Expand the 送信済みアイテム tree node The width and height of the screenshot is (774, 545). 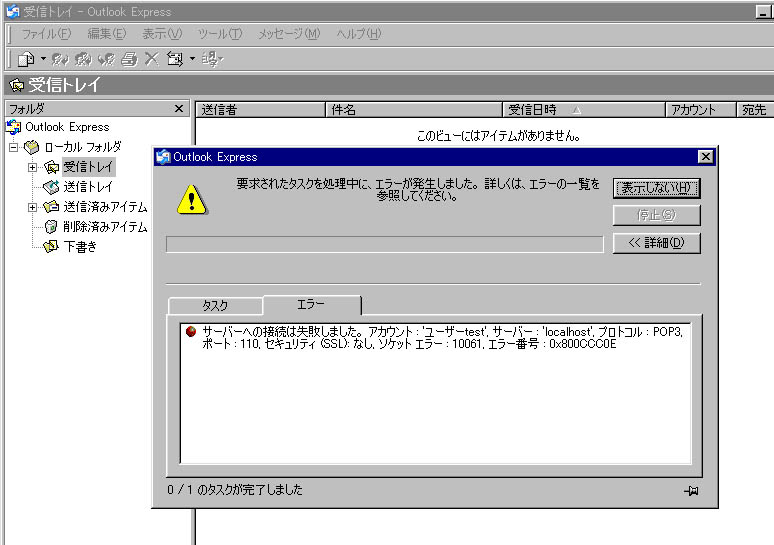click(33, 207)
